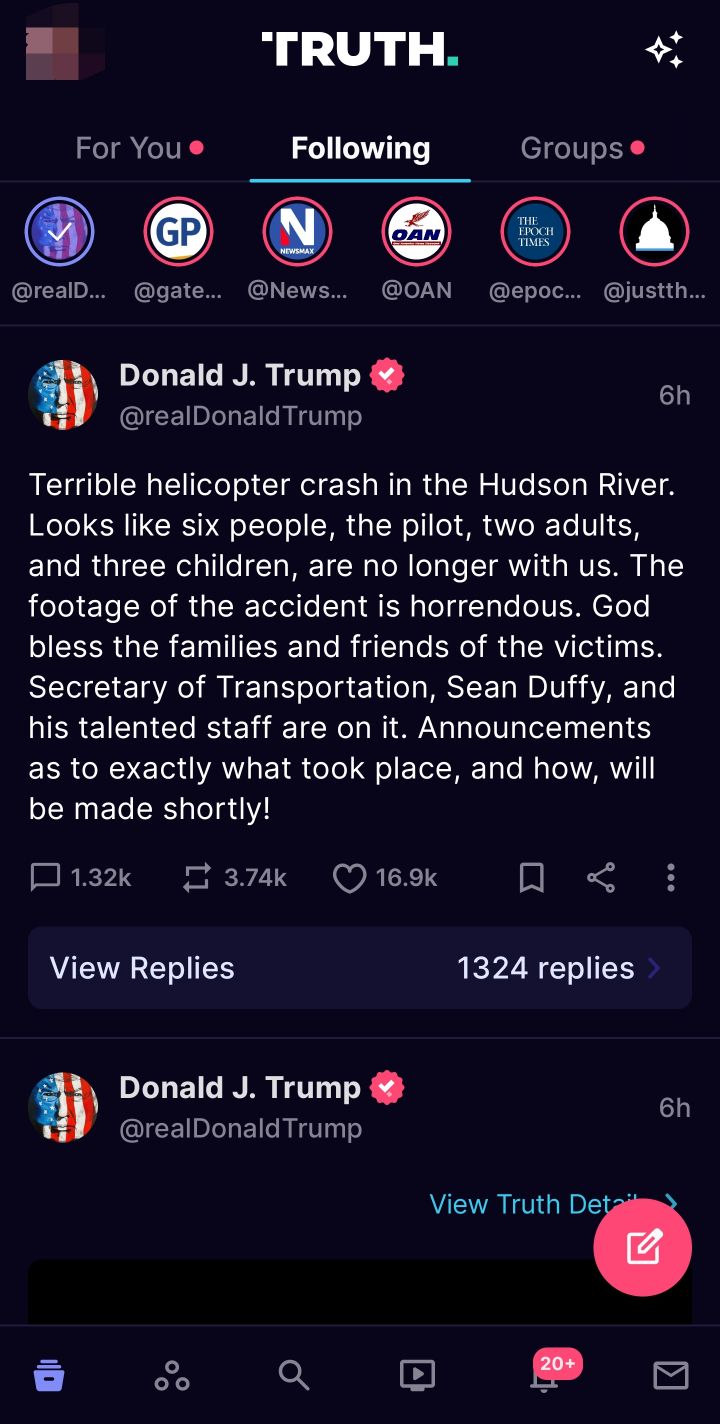This screenshot has width=720, height=1424.
Task: Expand View Replies with 1324 replies
Action: [360, 968]
